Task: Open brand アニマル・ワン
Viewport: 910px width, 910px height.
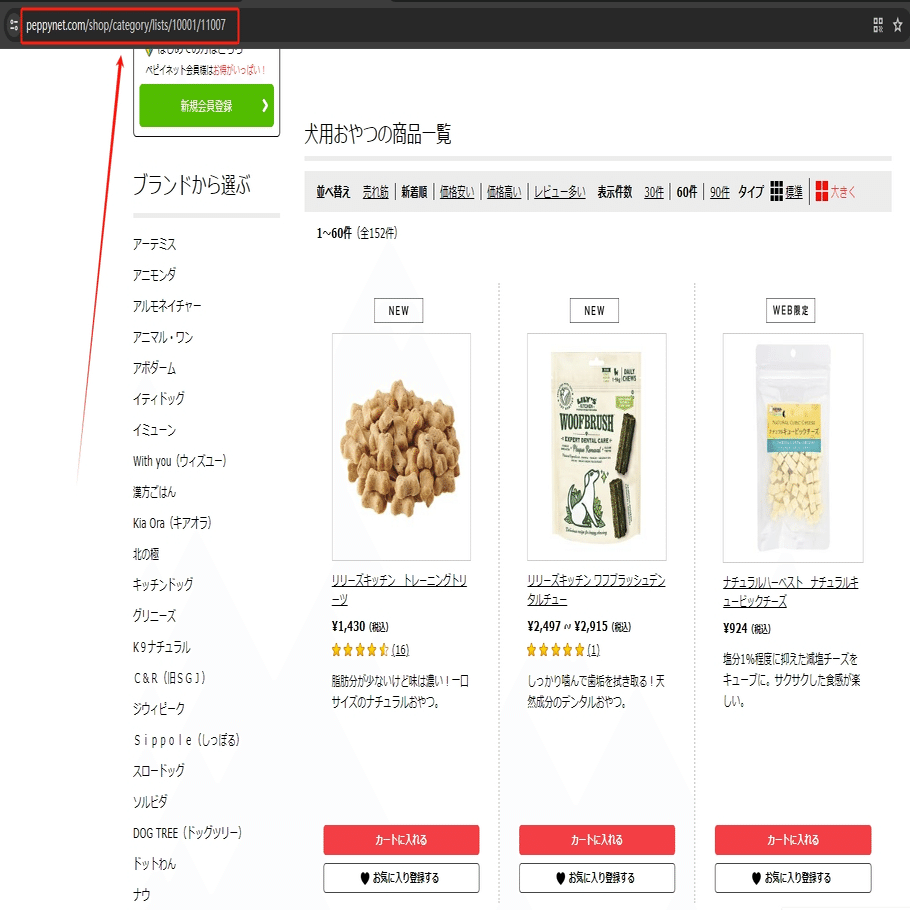Action: (x=163, y=337)
